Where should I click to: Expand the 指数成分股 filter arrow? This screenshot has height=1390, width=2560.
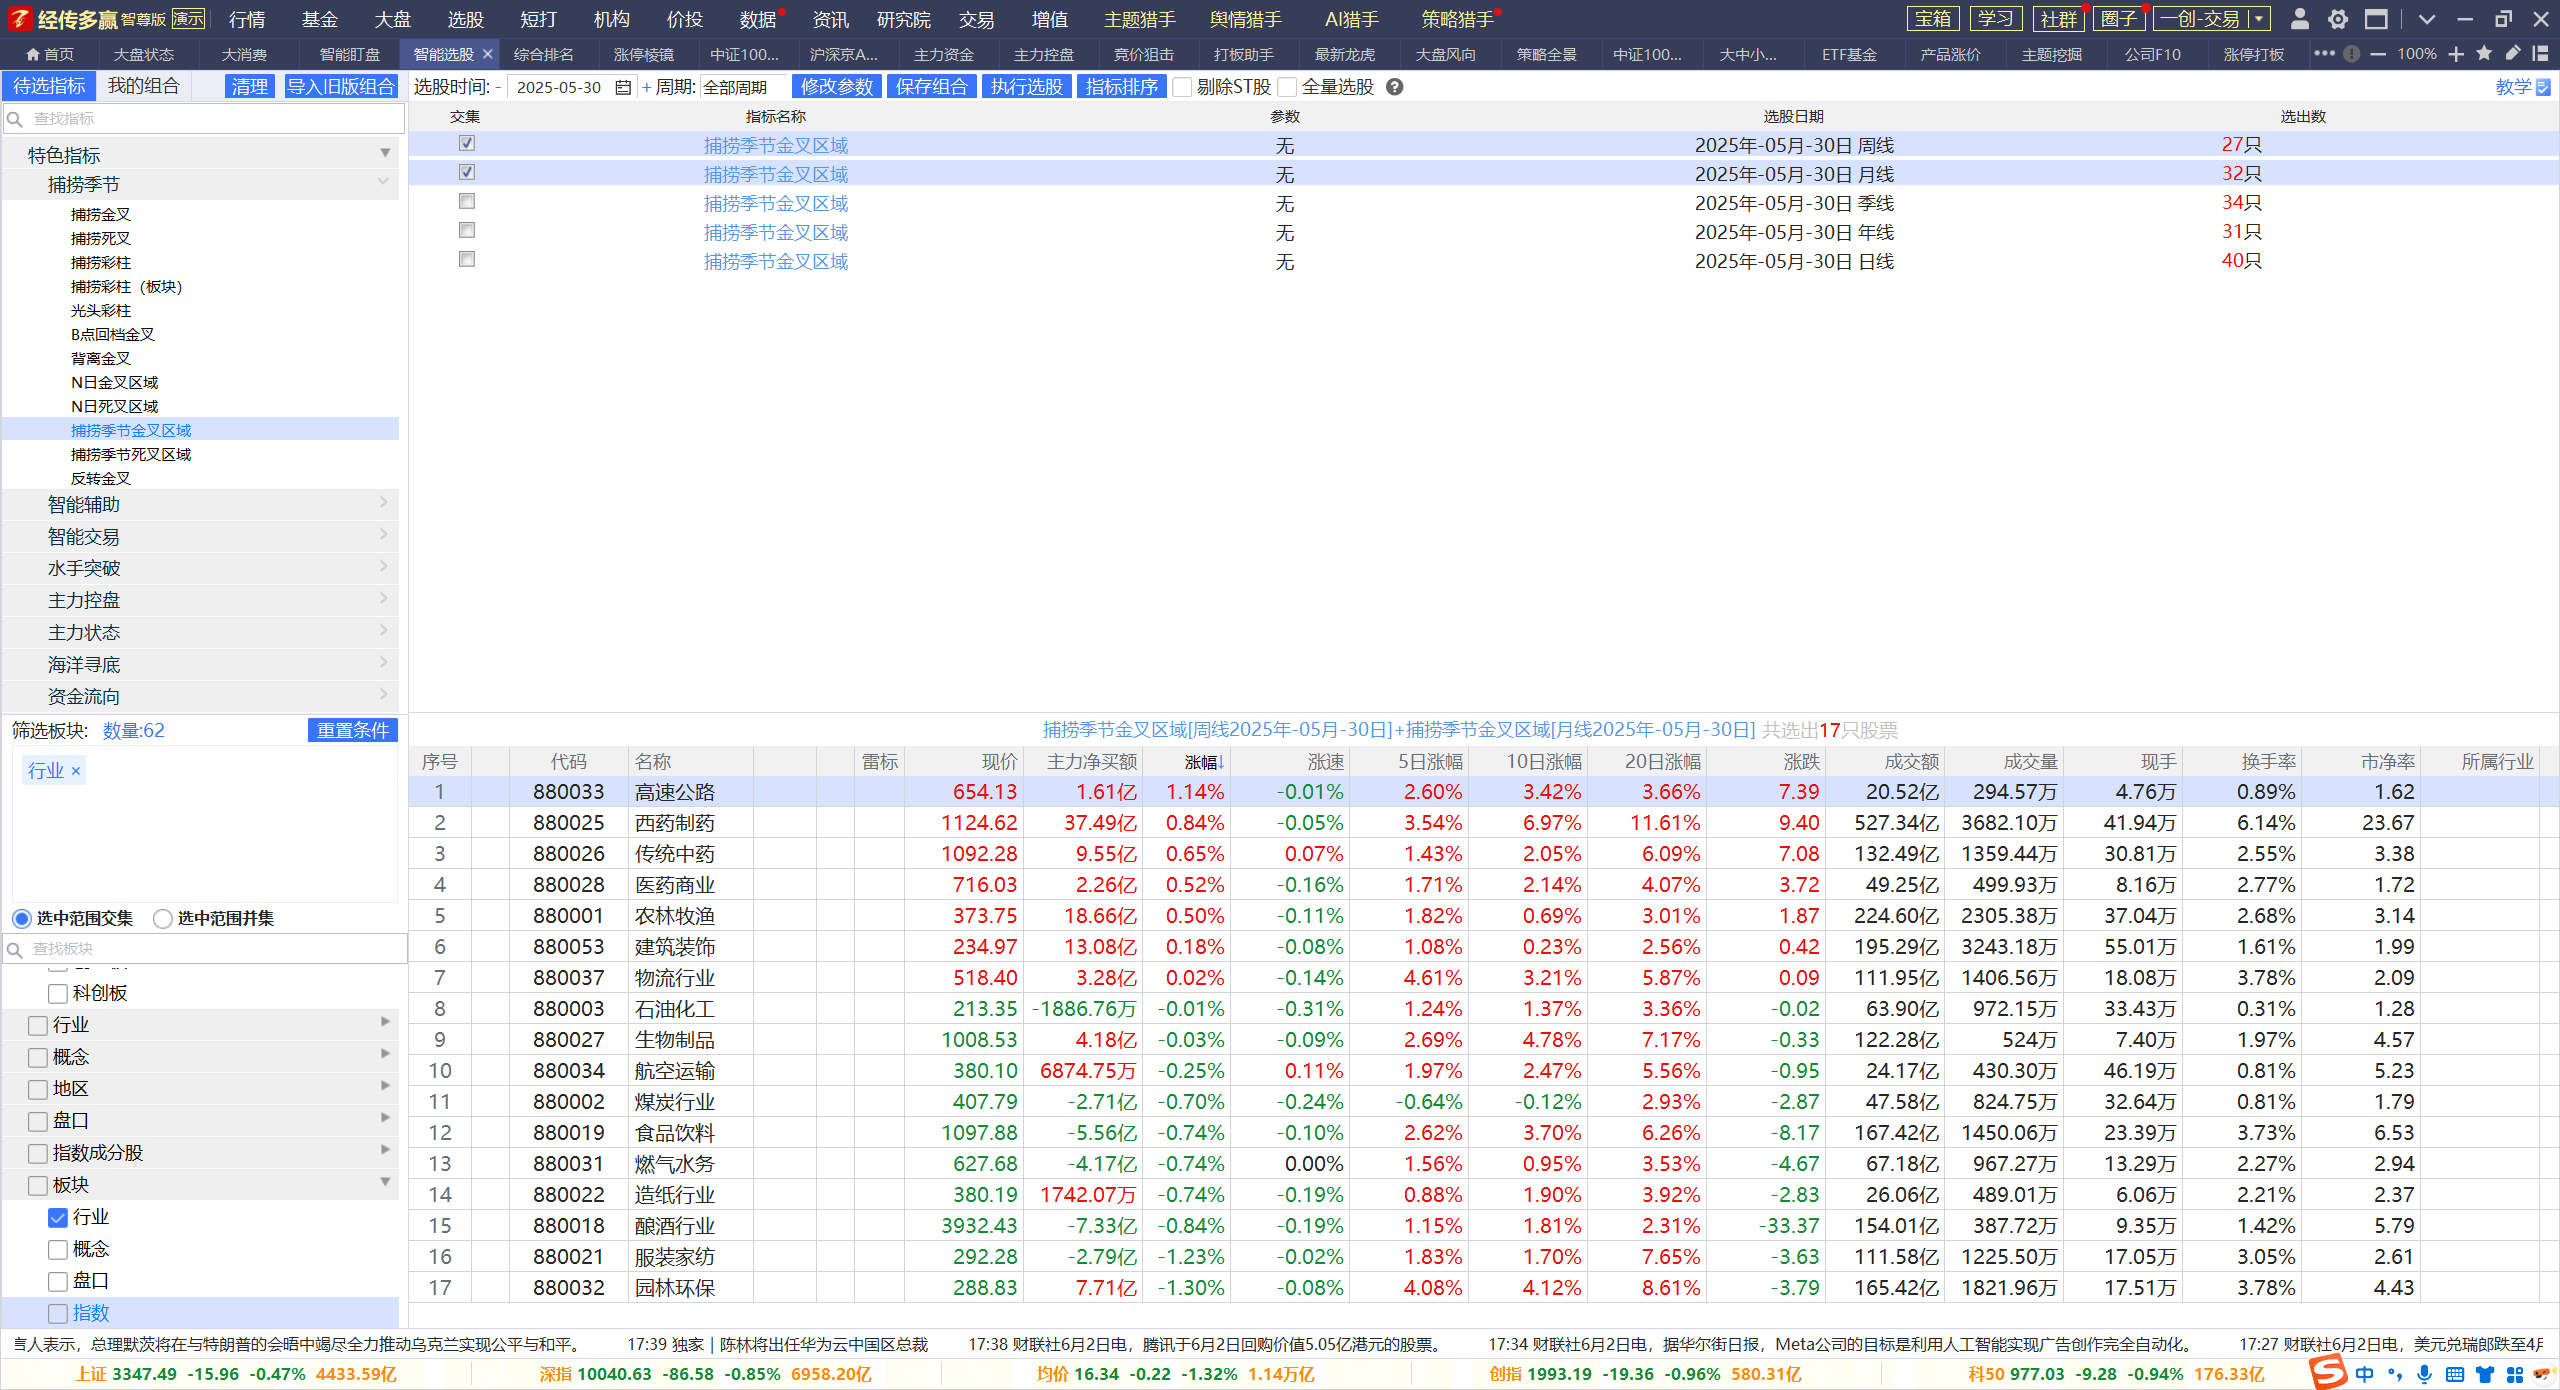[386, 1151]
